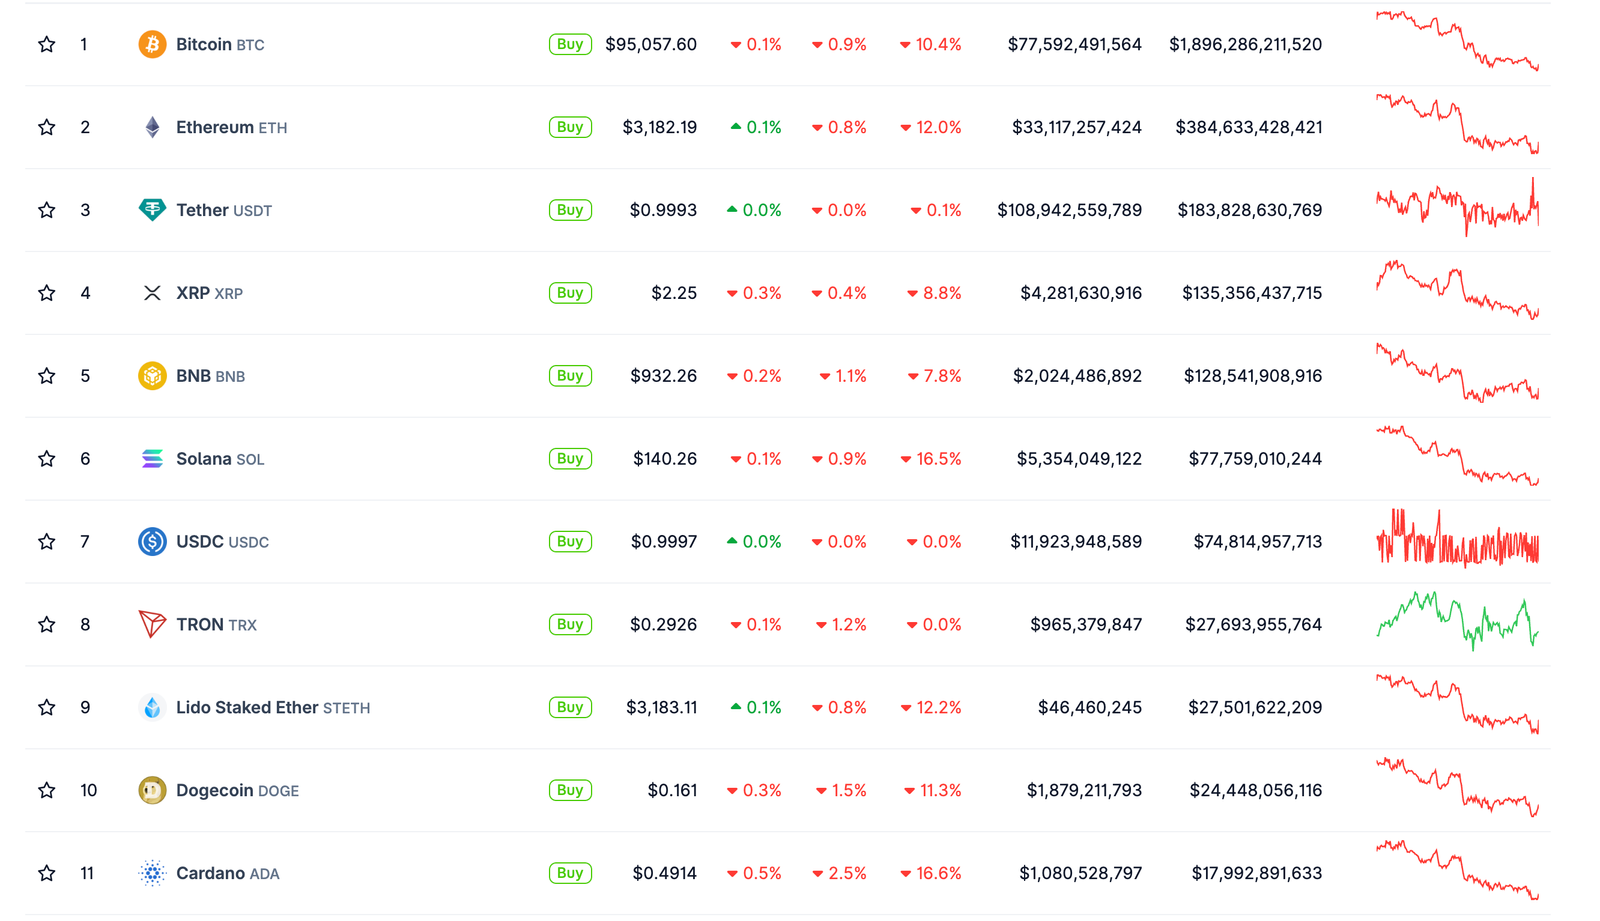
Task: Select the Dogecoin DOGE logo
Action: 151,790
